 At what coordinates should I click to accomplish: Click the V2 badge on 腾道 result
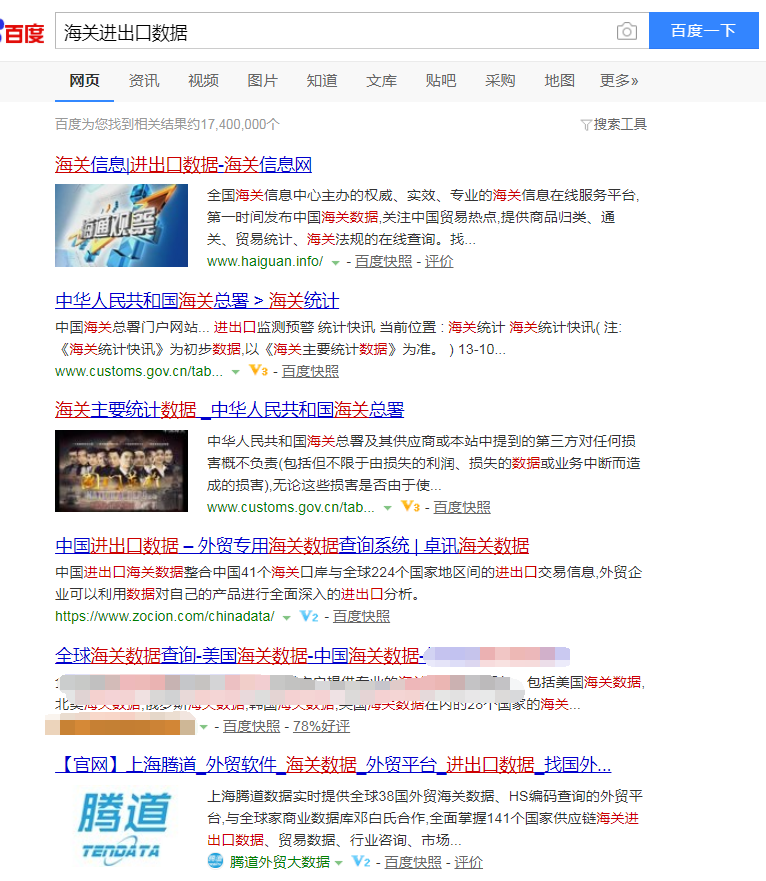361,861
